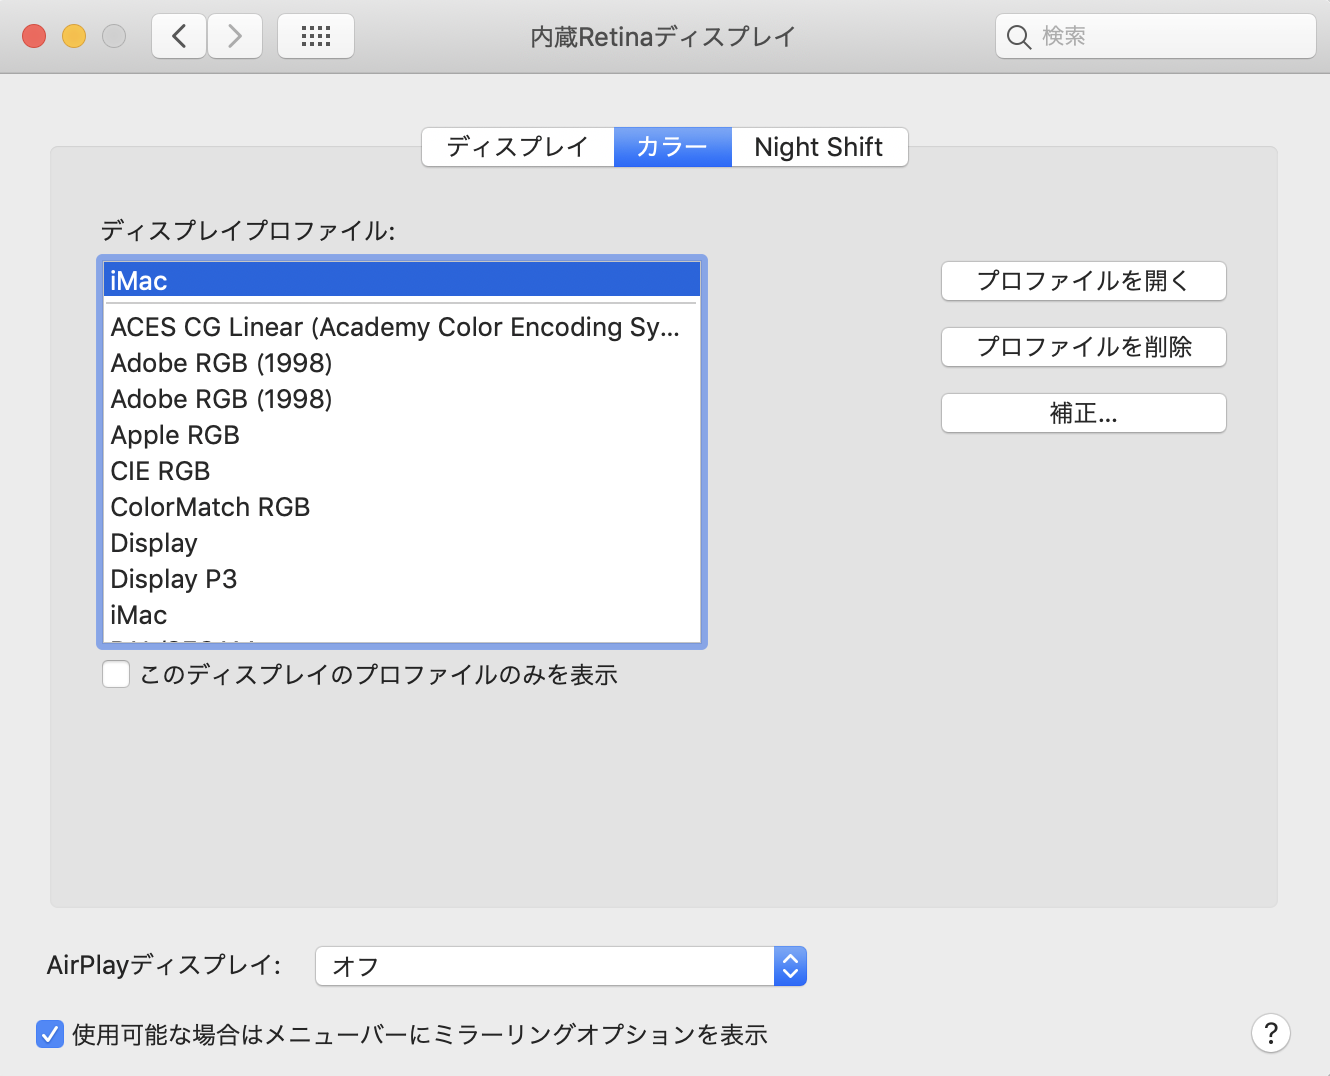Open help with the question mark button
Screen dimensions: 1330x1076
click(x=1271, y=1033)
